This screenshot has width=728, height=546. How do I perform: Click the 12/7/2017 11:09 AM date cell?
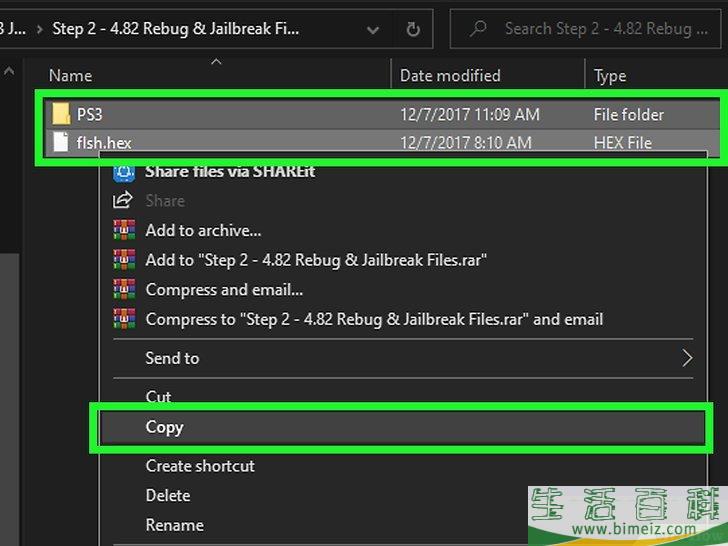(x=470, y=115)
